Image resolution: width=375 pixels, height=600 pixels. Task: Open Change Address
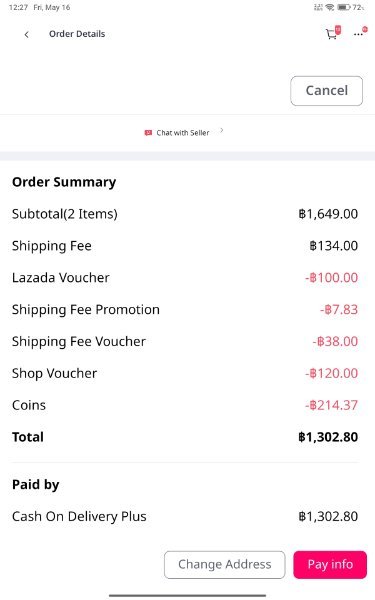225,564
